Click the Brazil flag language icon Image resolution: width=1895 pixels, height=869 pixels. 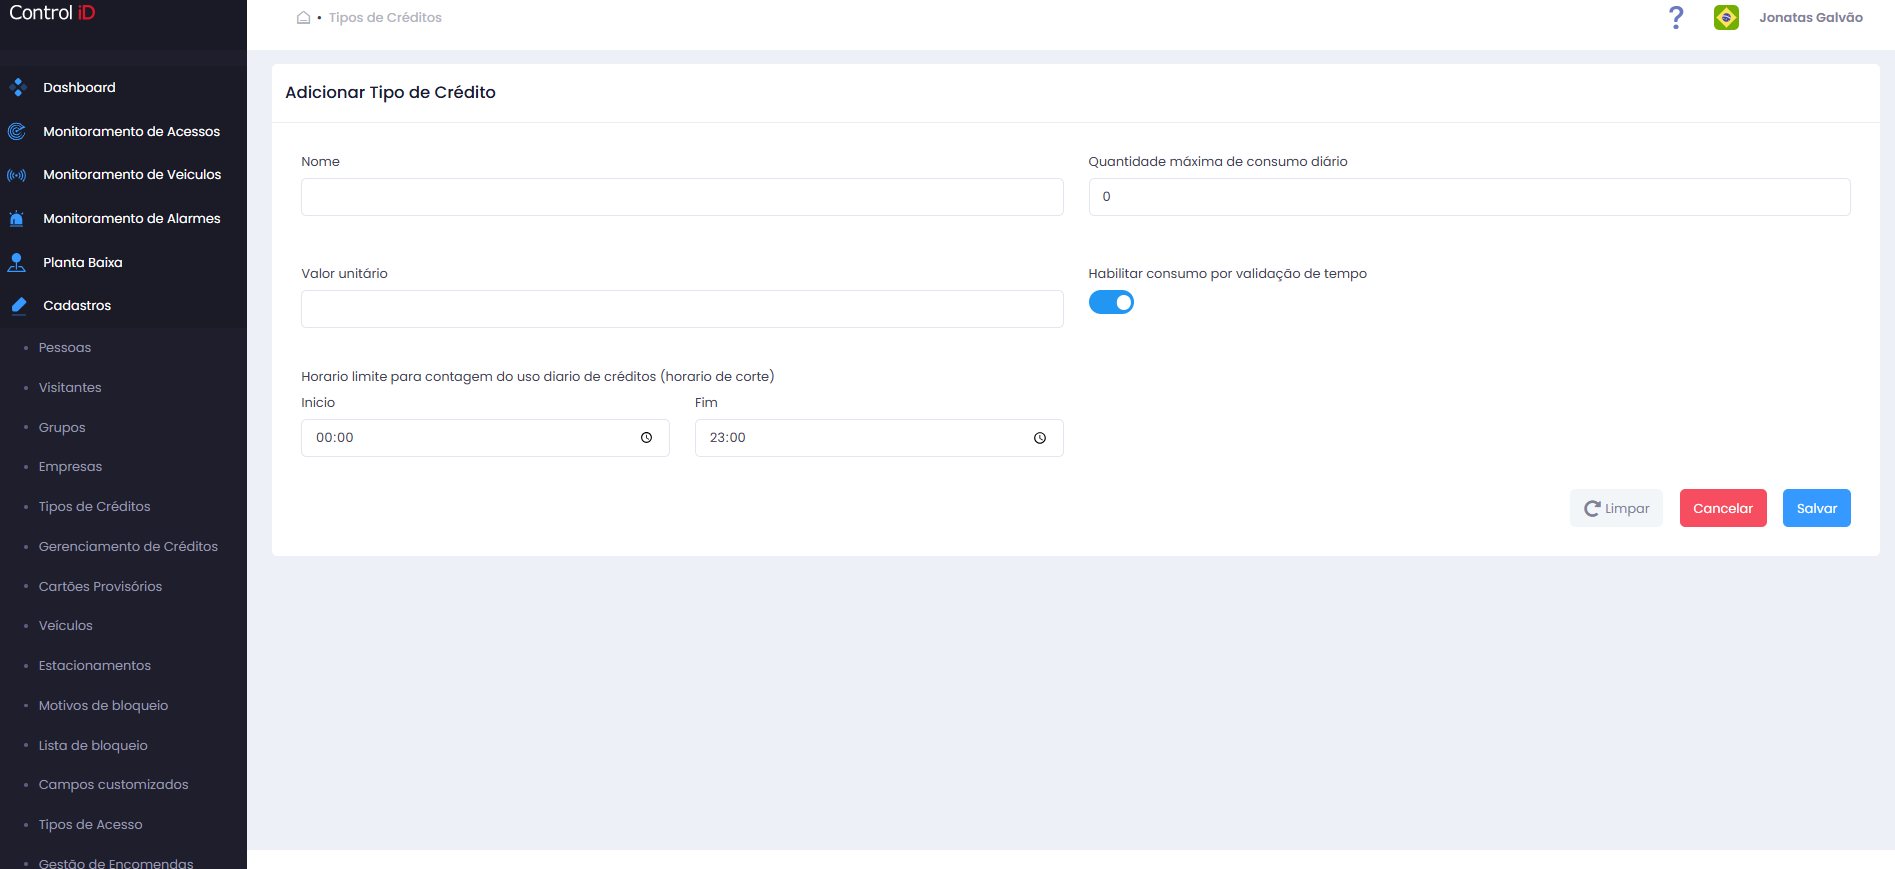[x=1726, y=17]
